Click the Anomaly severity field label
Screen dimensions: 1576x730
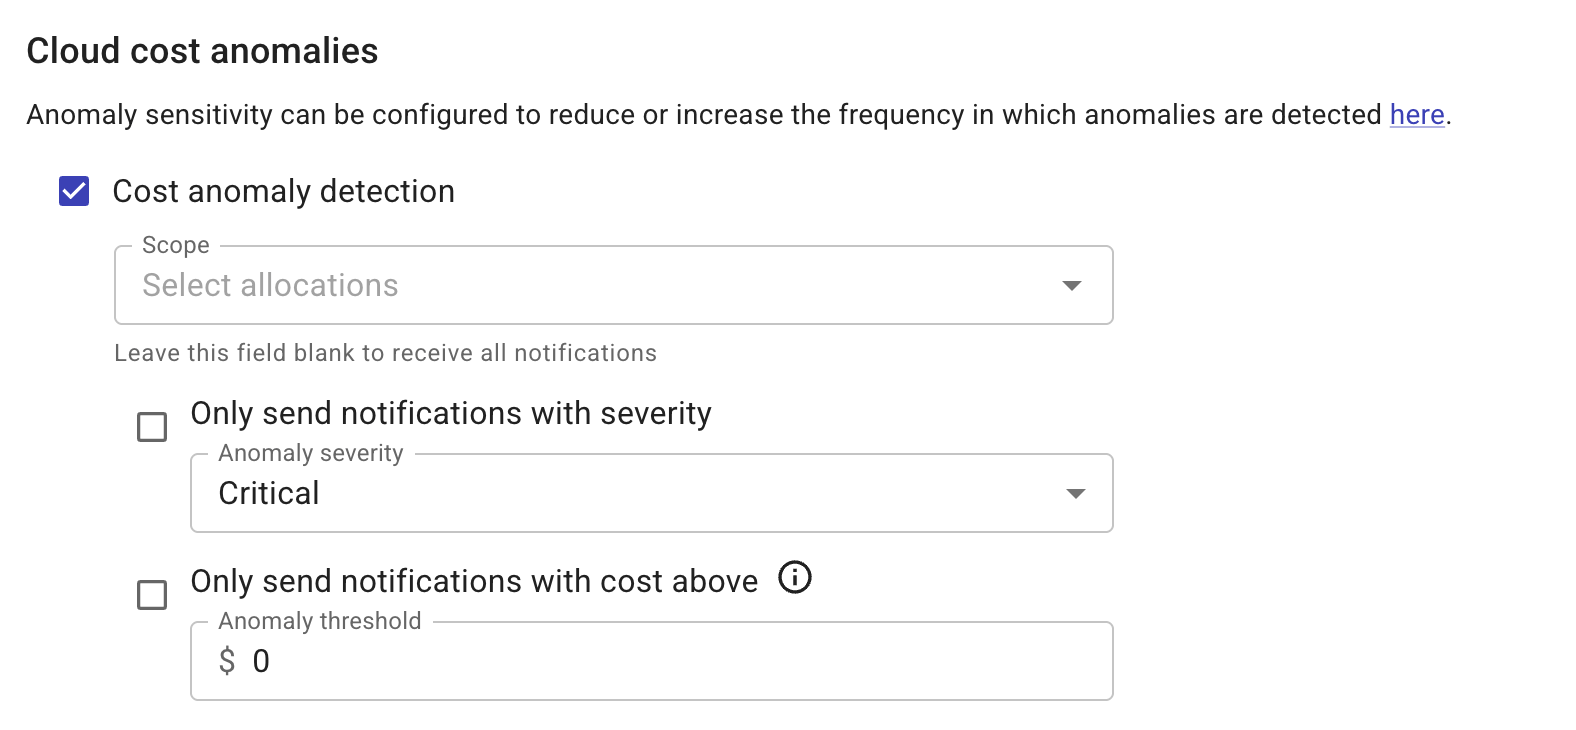pyautogui.click(x=309, y=453)
